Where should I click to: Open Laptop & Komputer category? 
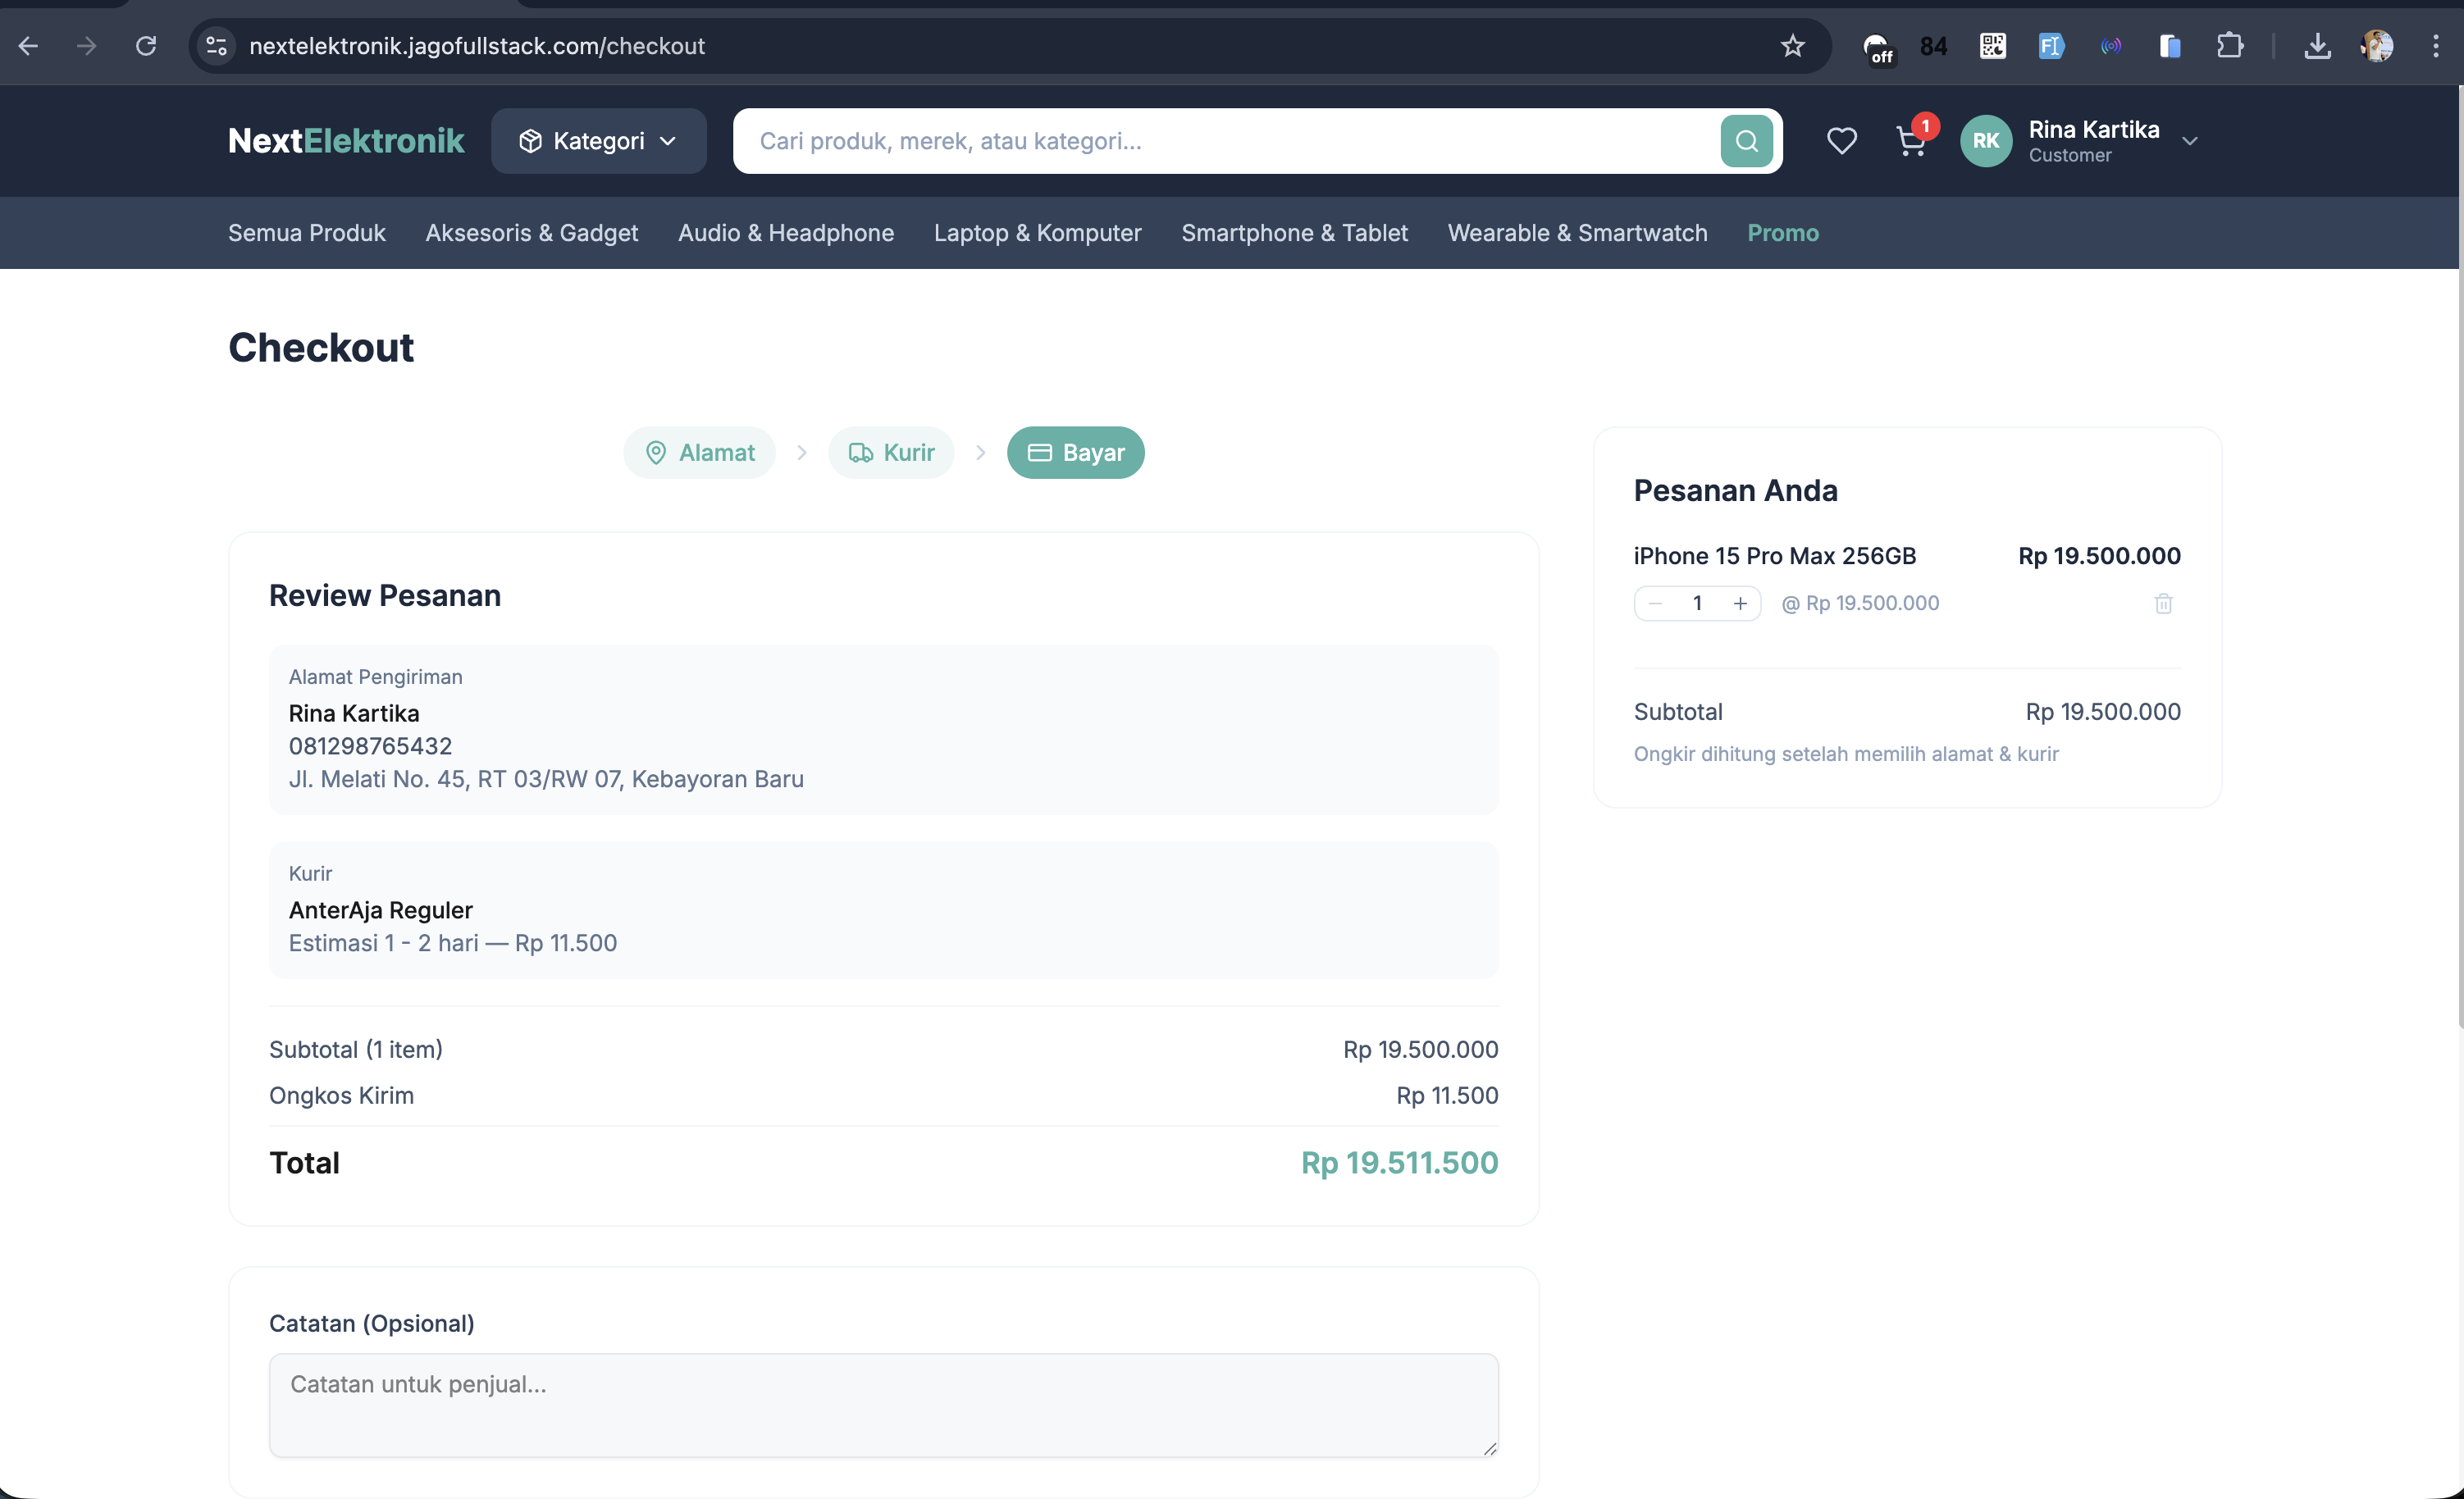(x=1037, y=233)
